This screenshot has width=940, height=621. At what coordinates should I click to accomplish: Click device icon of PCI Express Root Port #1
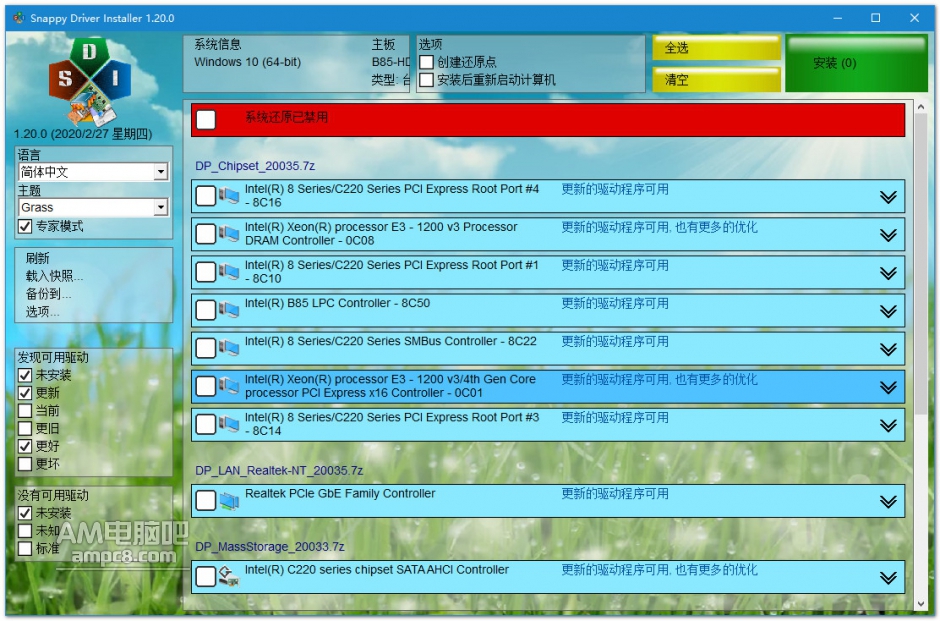[228, 272]
